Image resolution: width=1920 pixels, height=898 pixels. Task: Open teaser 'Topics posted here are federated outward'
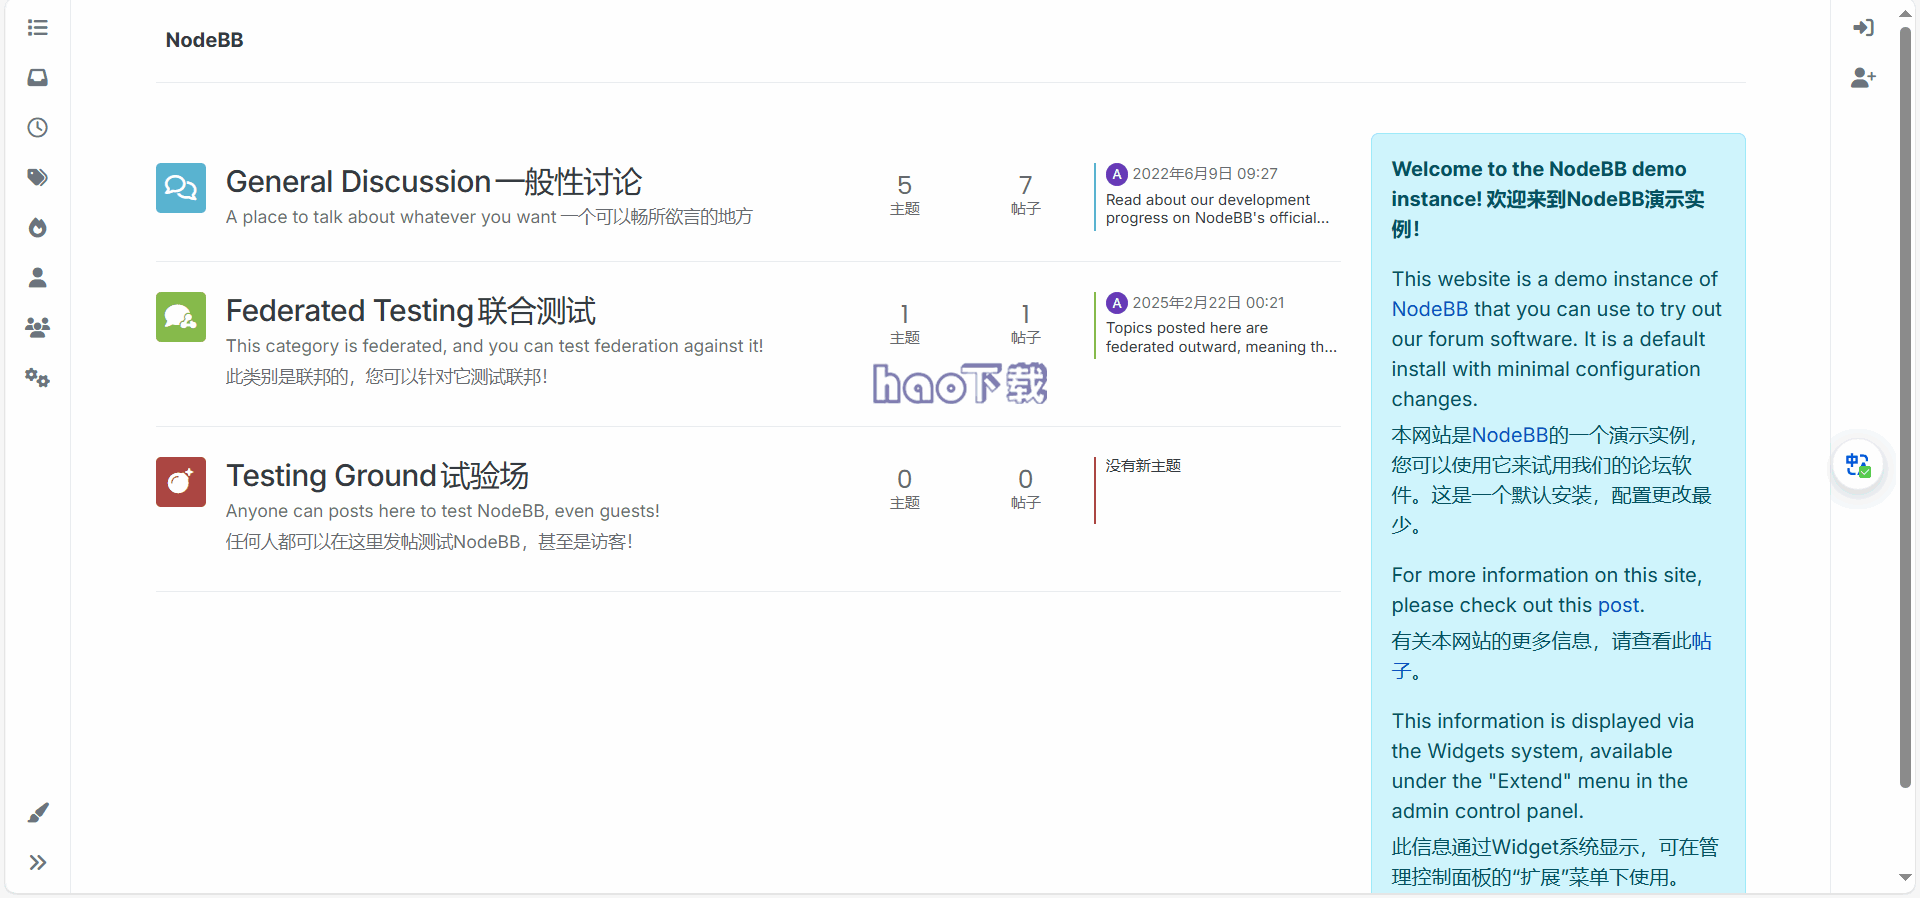[x=1221, y=337]
